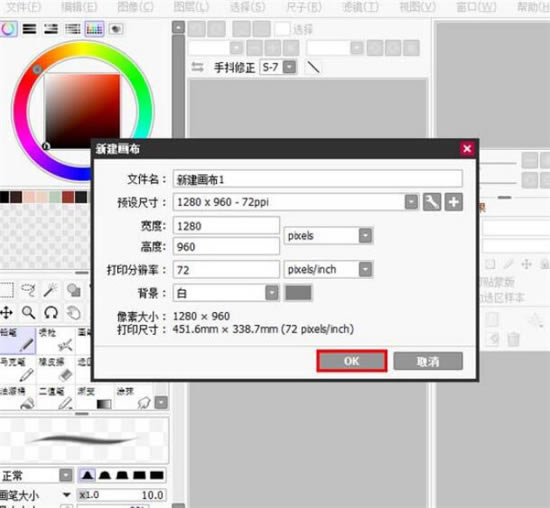Click the hue ring handle on color wheel
Viewport: 550px width, 508px height.
click(x=37, y=69)
